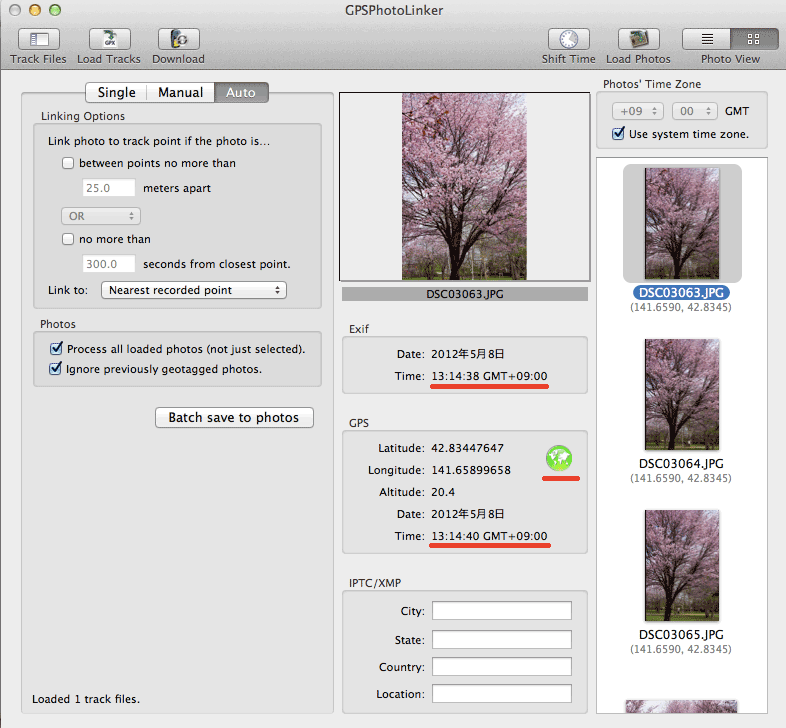
Task: Select the DSC03064.JPG thumbnail
Action: point(682,395)
